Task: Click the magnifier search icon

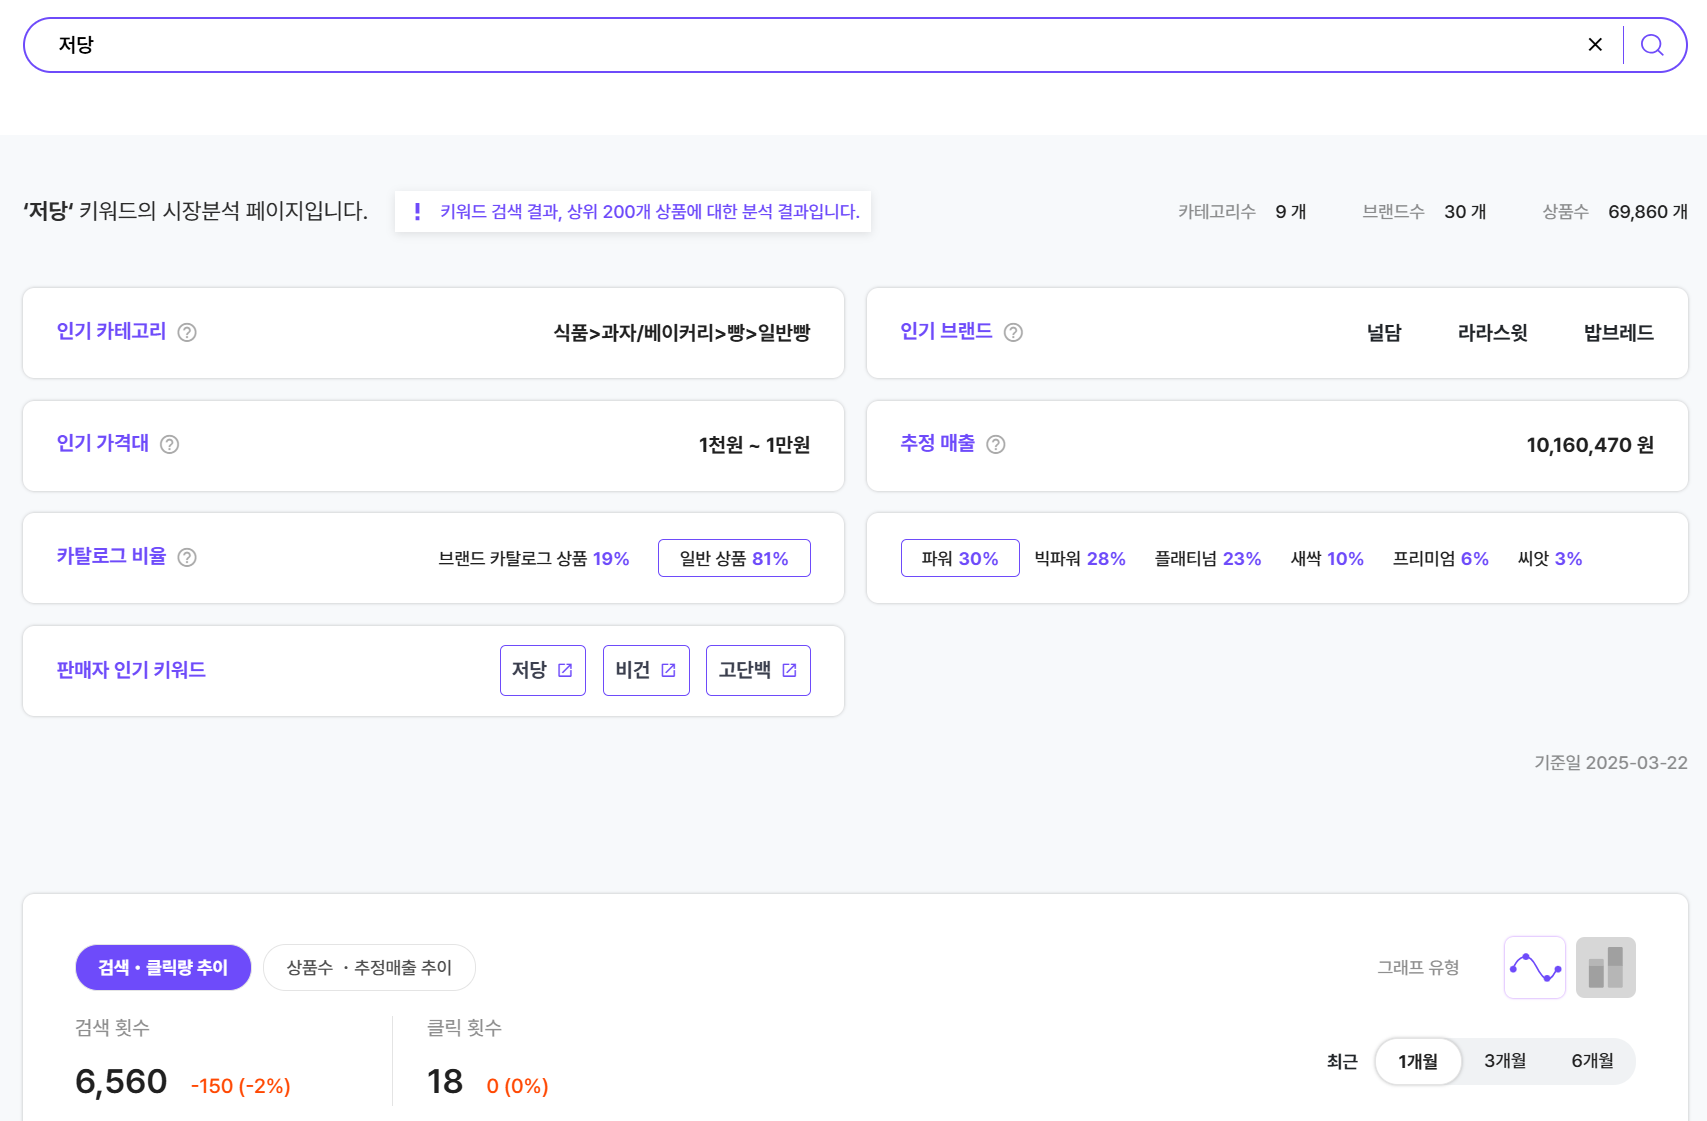Action: 1652,45
